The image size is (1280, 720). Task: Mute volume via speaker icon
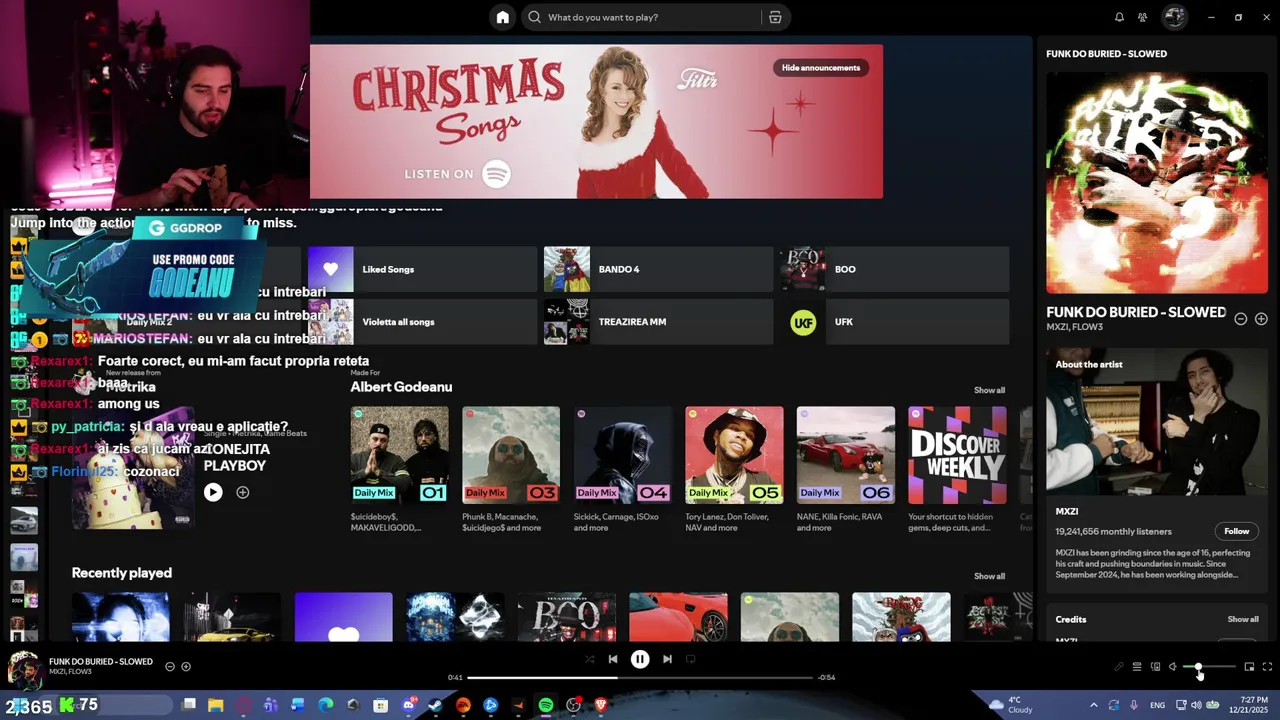click(x=1173, y=667)
